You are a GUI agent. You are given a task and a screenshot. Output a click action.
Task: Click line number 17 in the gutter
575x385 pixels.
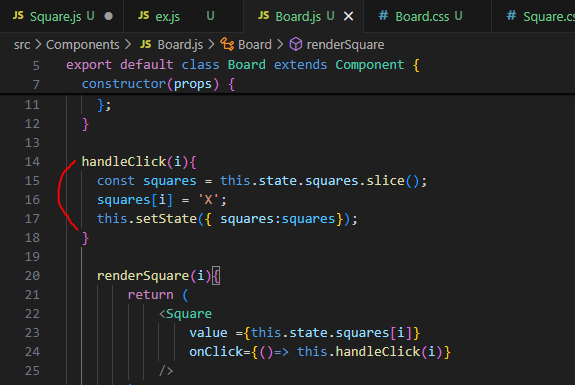pyautogui.click(x=32, y=219)
